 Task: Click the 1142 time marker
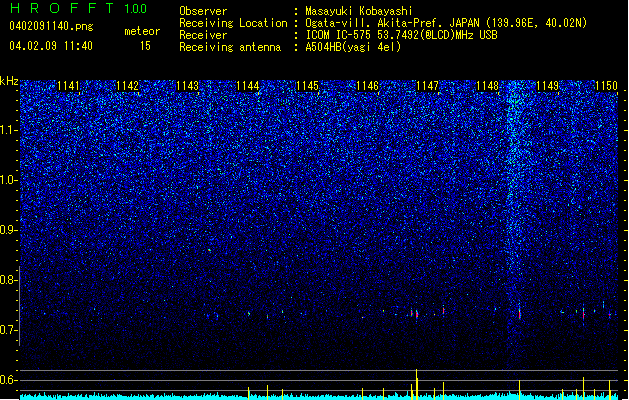(x=127, y=85)
